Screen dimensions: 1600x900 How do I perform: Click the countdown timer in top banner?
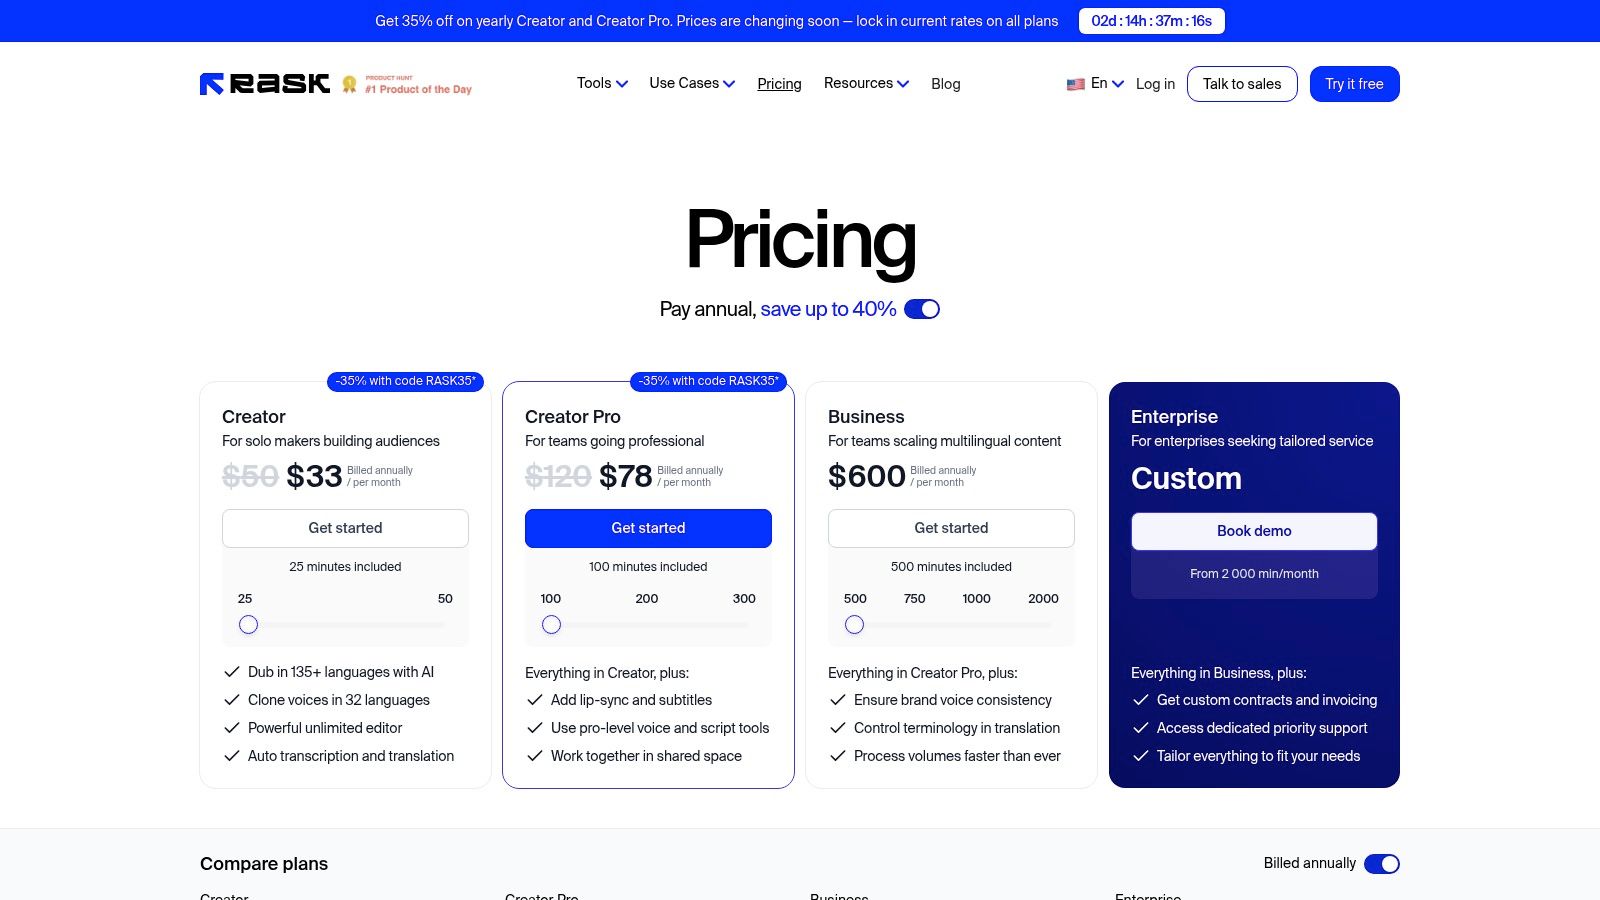1151,21
